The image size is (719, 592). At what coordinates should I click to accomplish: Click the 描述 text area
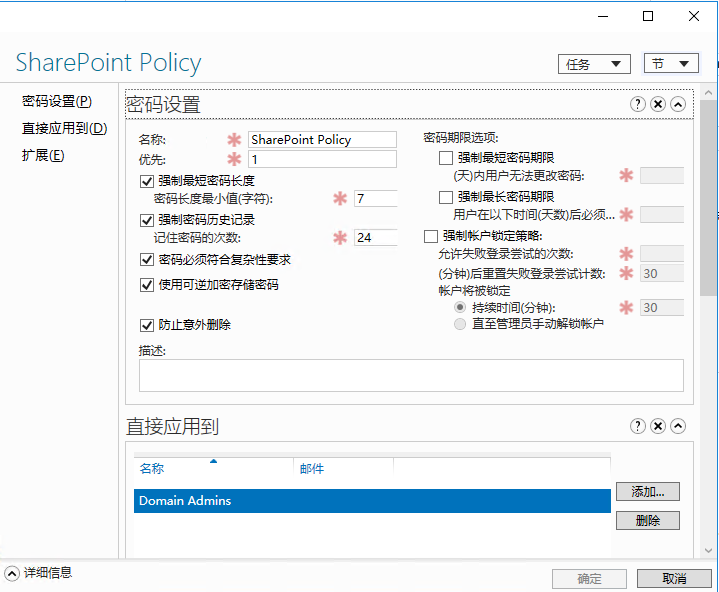click(411, 376)
